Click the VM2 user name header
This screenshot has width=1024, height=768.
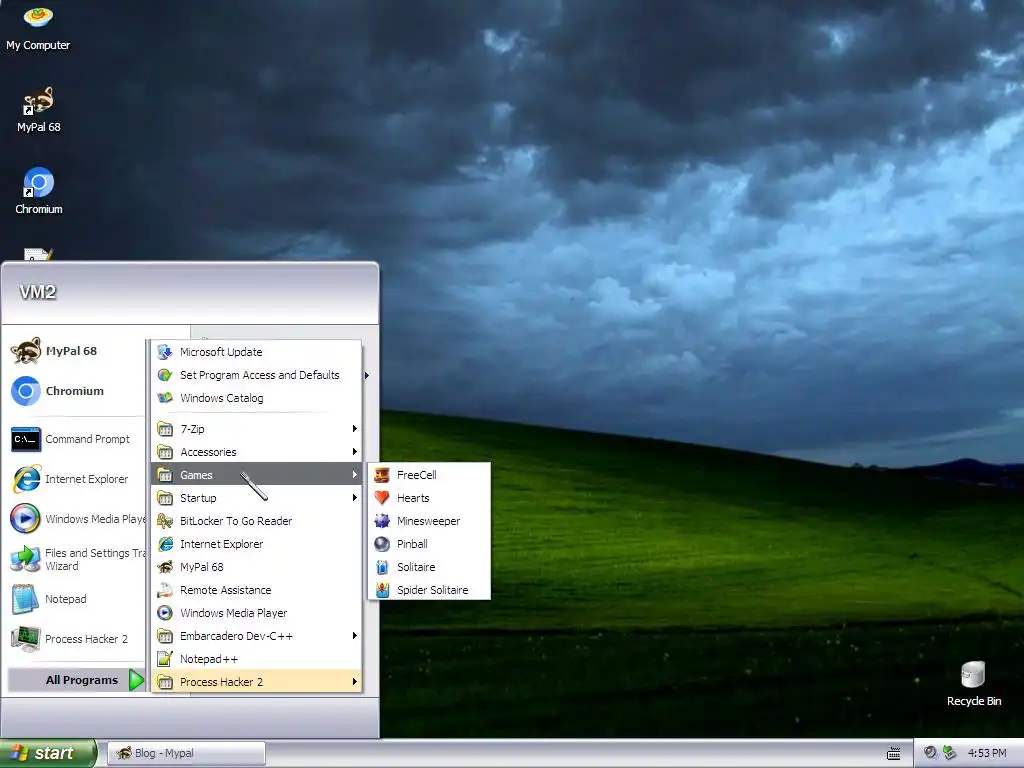tap(37, 292)
